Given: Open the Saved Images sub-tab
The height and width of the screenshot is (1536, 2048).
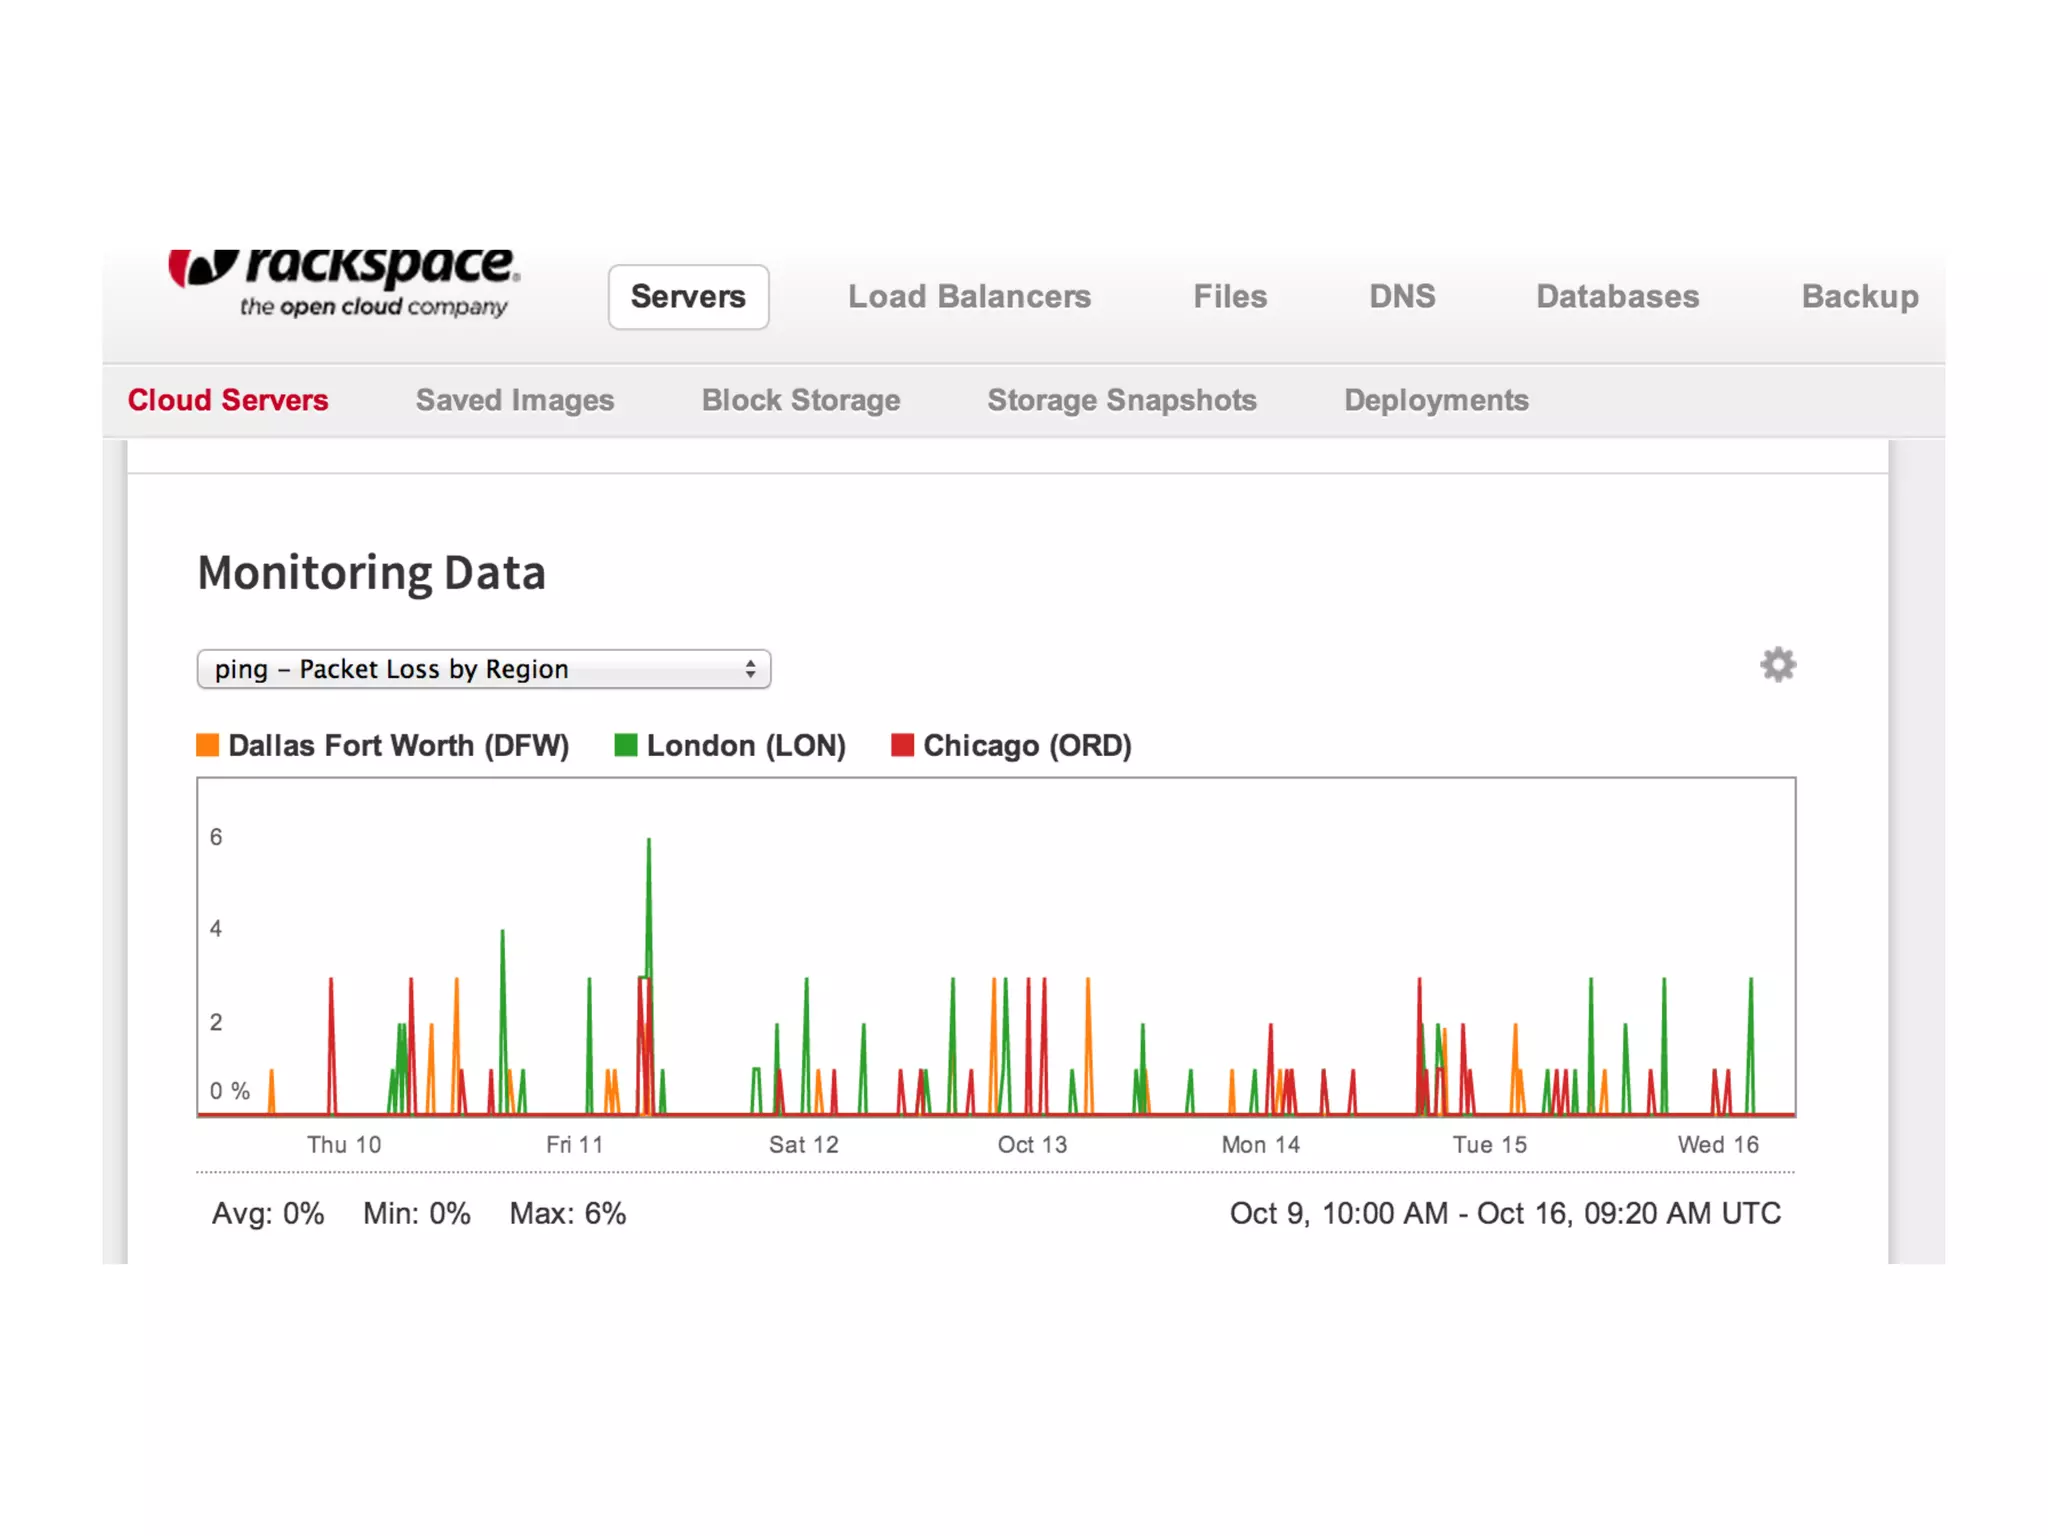Looking at the screenshot, I should click(x=515, y=400).
